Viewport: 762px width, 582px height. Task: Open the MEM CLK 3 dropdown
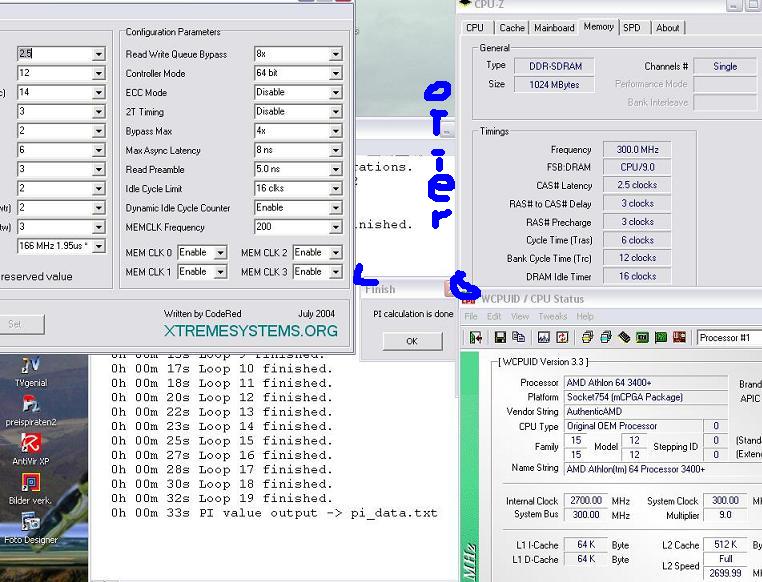(x=335, y=272)
